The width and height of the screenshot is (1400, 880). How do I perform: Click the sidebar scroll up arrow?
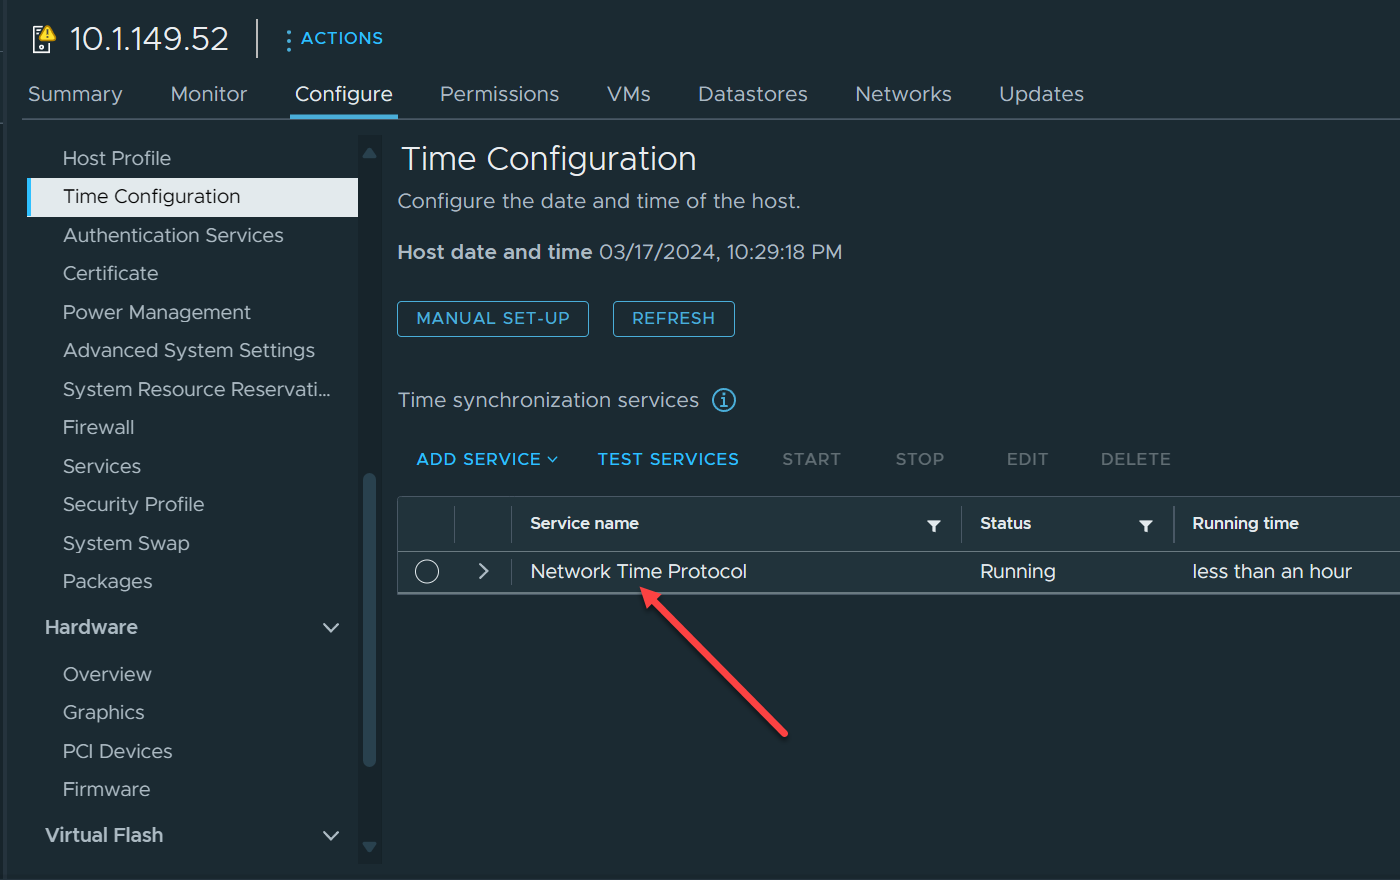click(x=369, y=153)
